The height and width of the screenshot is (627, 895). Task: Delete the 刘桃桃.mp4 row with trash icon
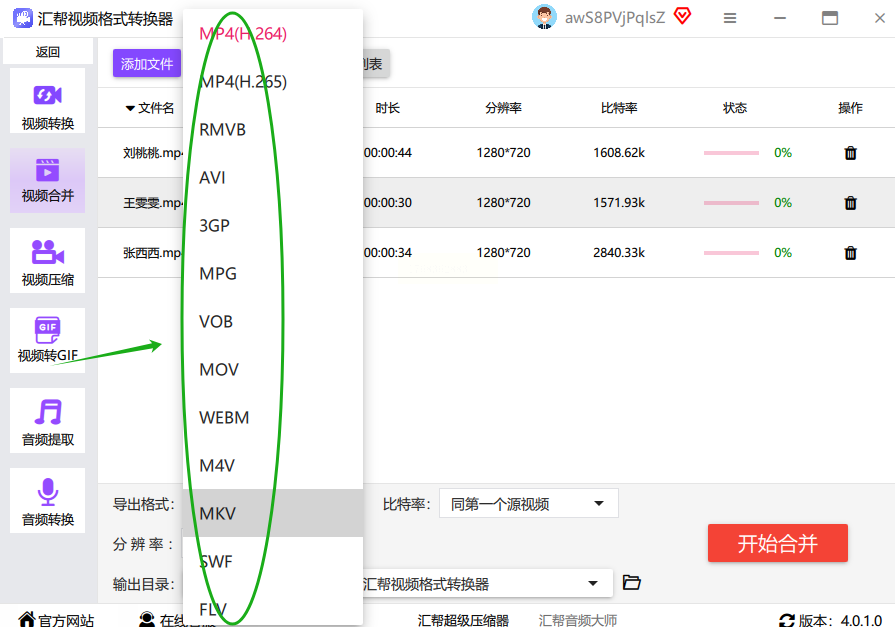coord(850,153)
